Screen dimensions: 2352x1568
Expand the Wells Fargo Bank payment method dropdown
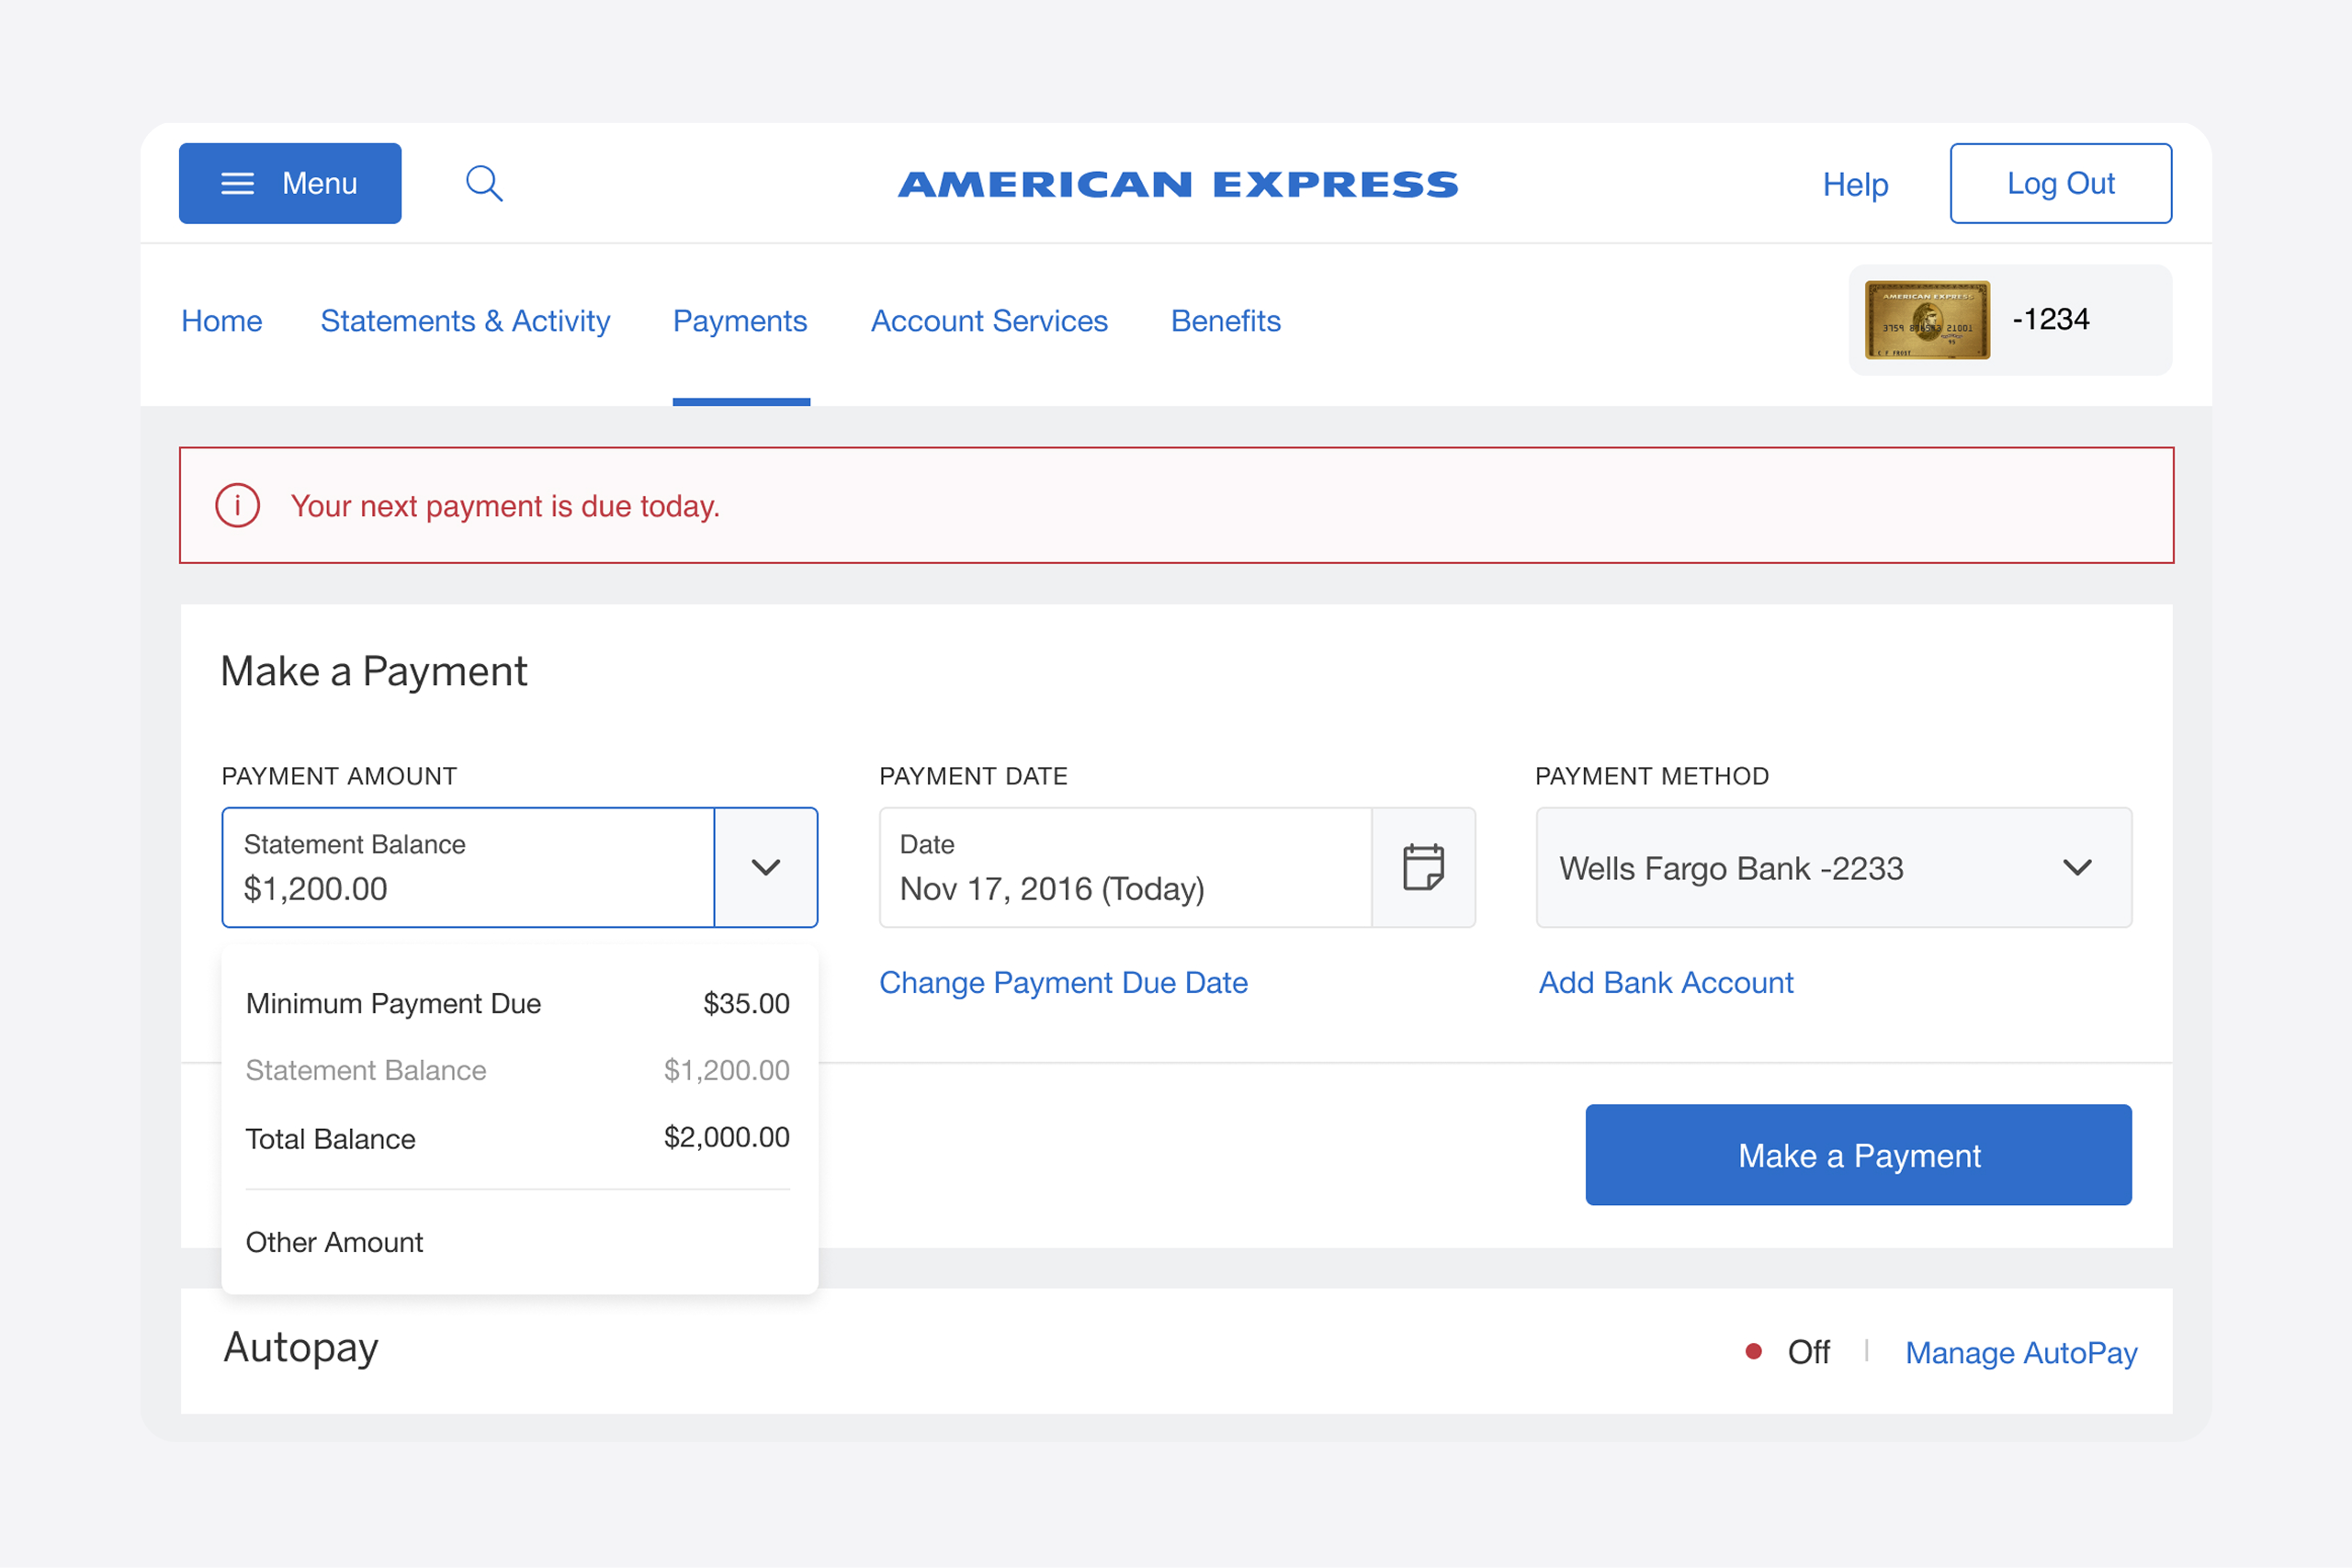1834,867
